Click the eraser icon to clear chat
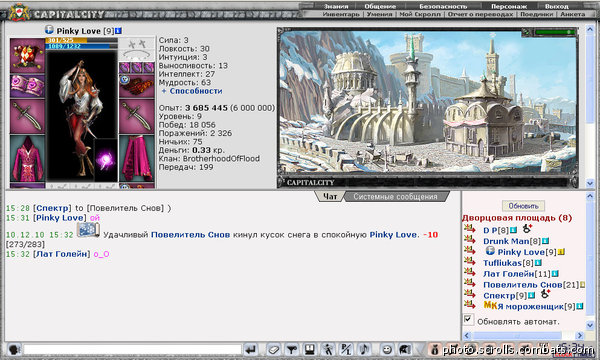The image size is (600, 360). click(x=273, y=349)
